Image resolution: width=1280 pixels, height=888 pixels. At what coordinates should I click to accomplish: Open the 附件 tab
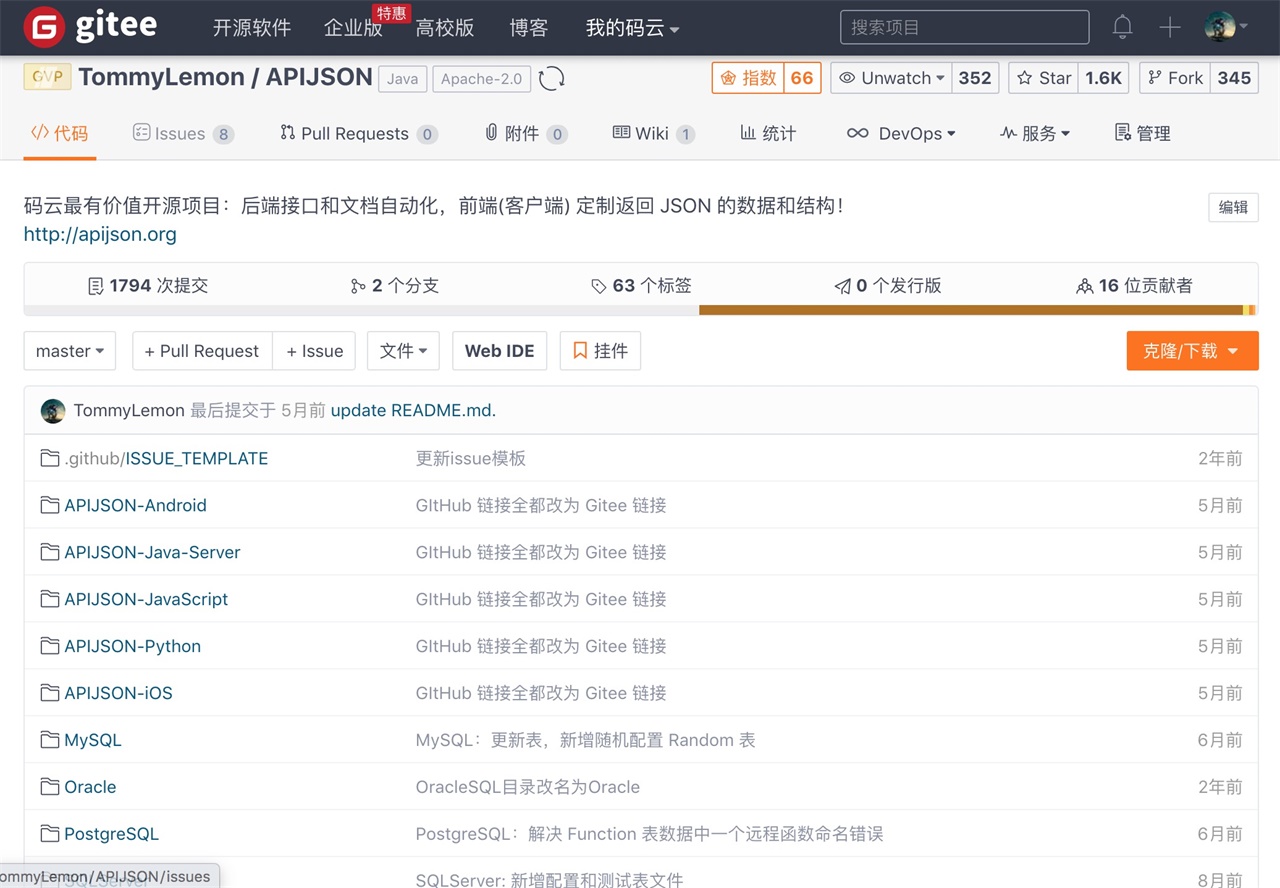[x=525, y=133]
